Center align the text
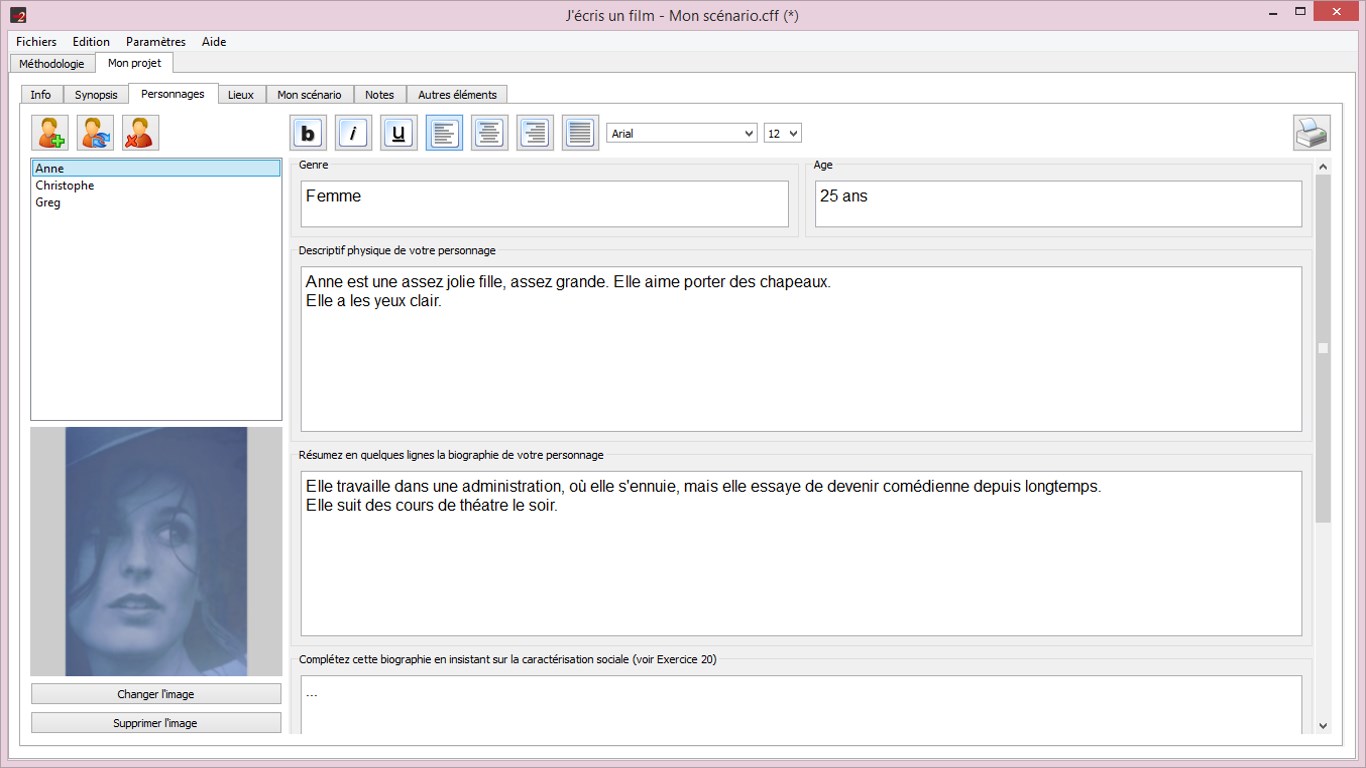The image size is (1366, 768). click(489, 133)
